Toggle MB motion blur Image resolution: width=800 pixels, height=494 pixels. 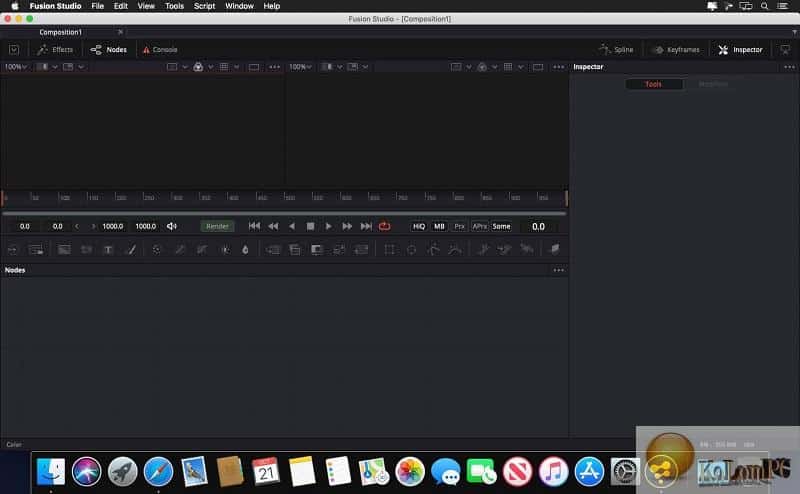pos(439,226)
